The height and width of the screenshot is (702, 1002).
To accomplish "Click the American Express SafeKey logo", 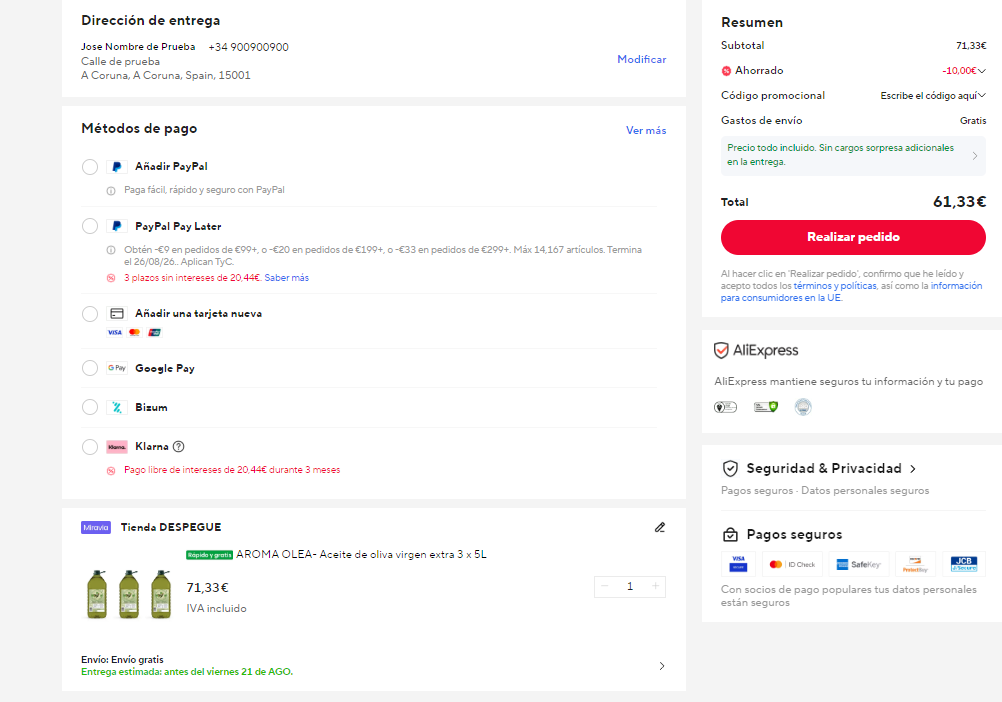I will pos(859,564).
